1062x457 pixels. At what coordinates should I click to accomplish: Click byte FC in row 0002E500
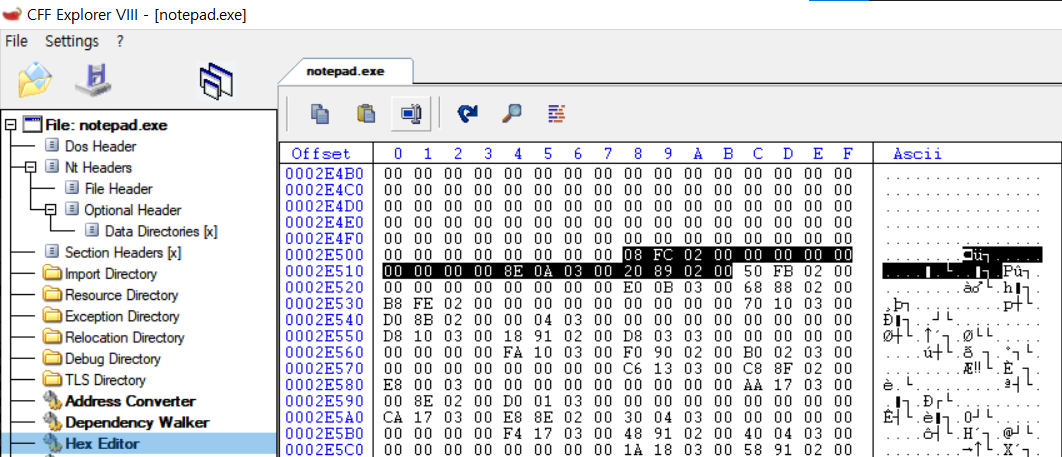pyautogui.click(x=662, y=255)
